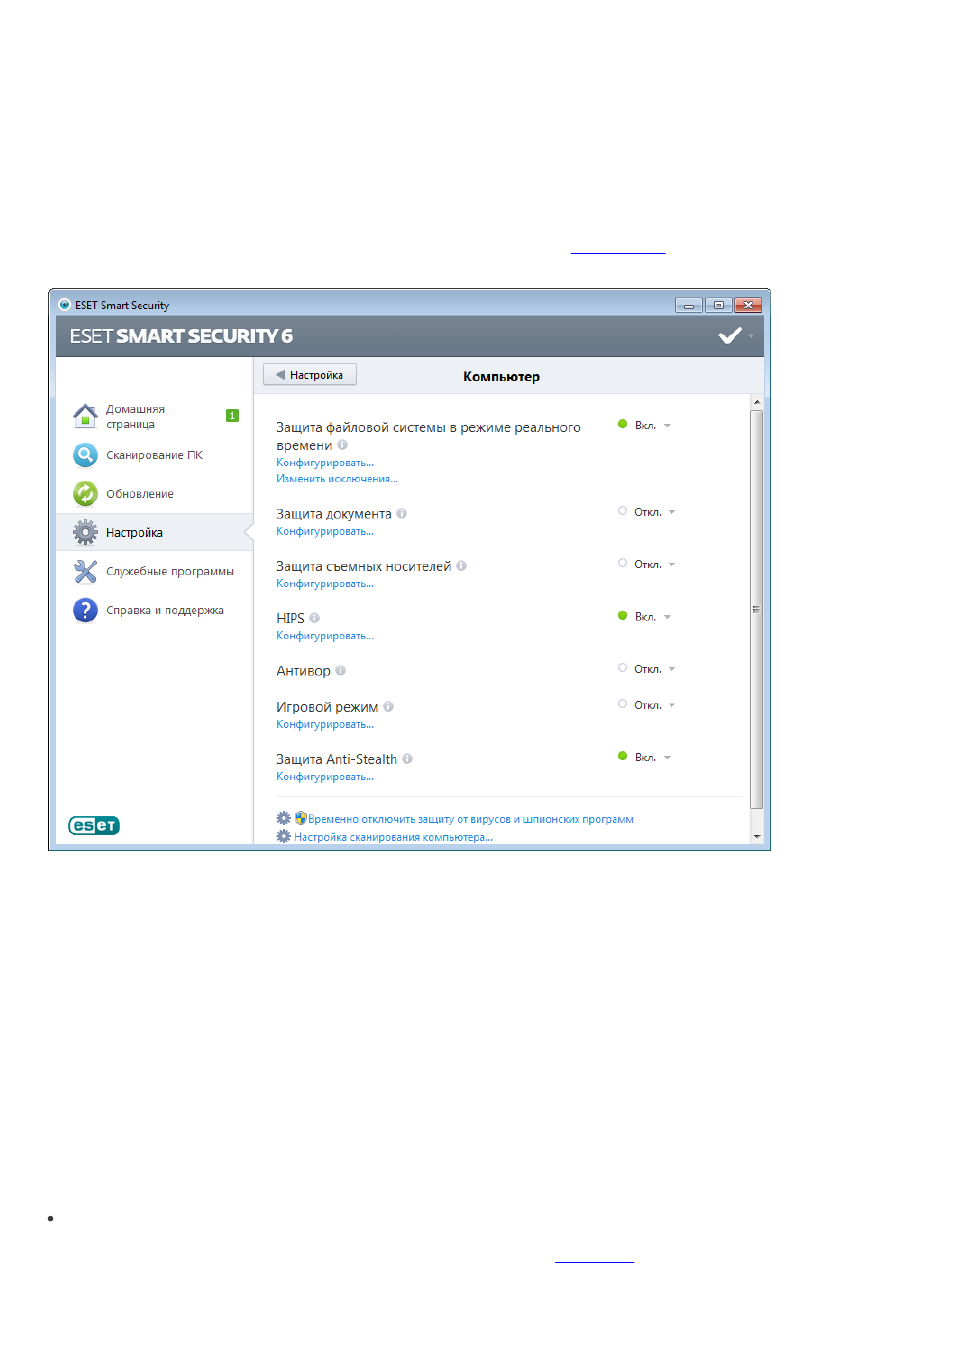This screenshot has height=1350, width=954.
Task: Click the Сканирование ПК magnifier icon
Action: (85, 455)
